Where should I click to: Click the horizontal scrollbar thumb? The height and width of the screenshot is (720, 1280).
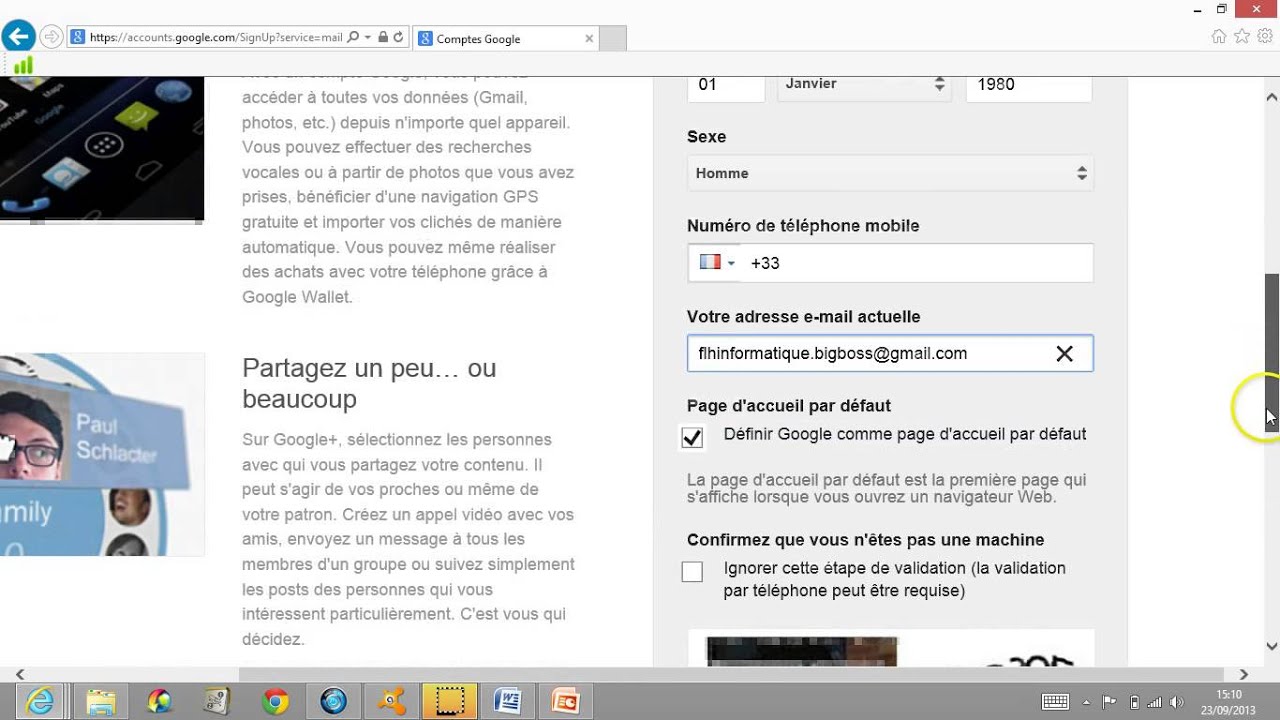click(733, 674)
